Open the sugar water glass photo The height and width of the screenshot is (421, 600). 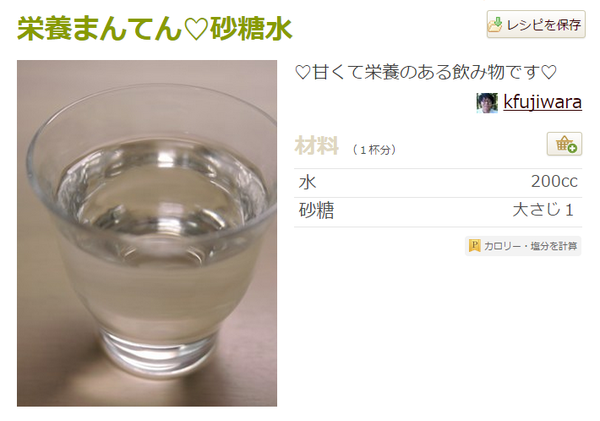[x=147, y=233]
